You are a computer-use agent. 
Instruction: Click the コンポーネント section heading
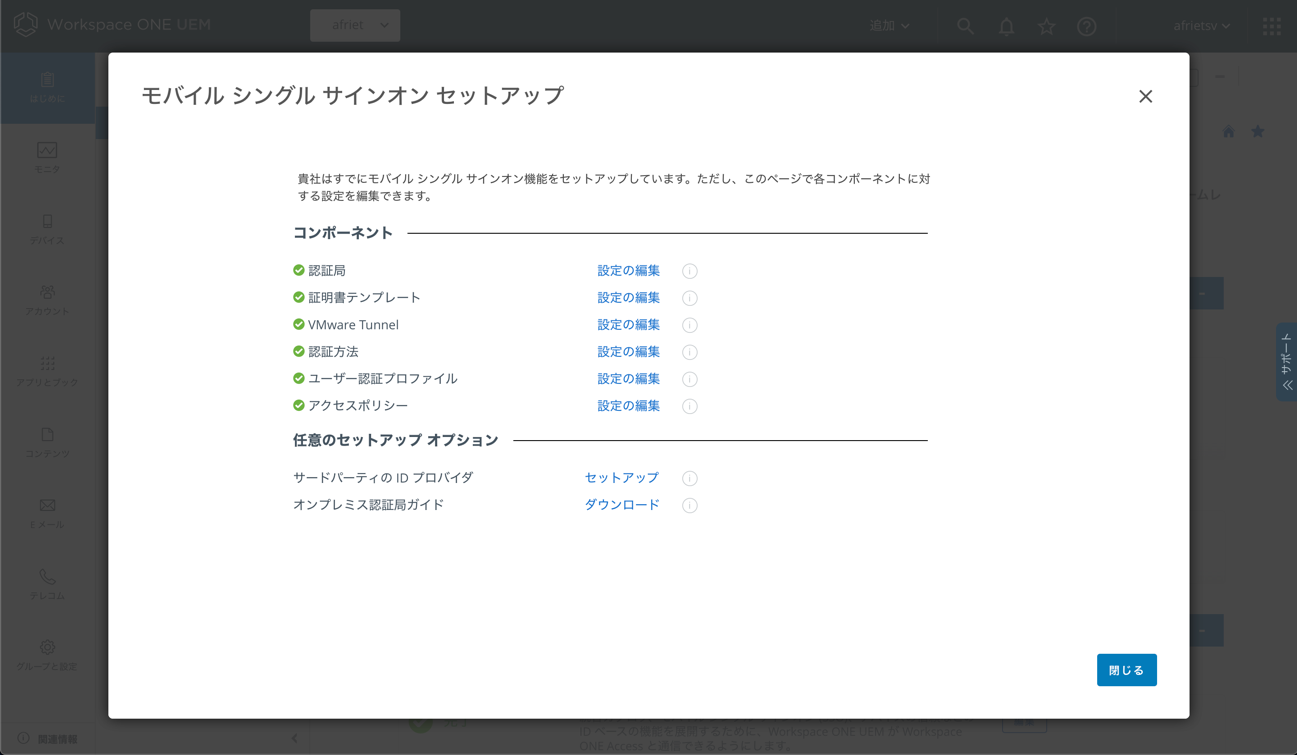[x=343, y=233]
